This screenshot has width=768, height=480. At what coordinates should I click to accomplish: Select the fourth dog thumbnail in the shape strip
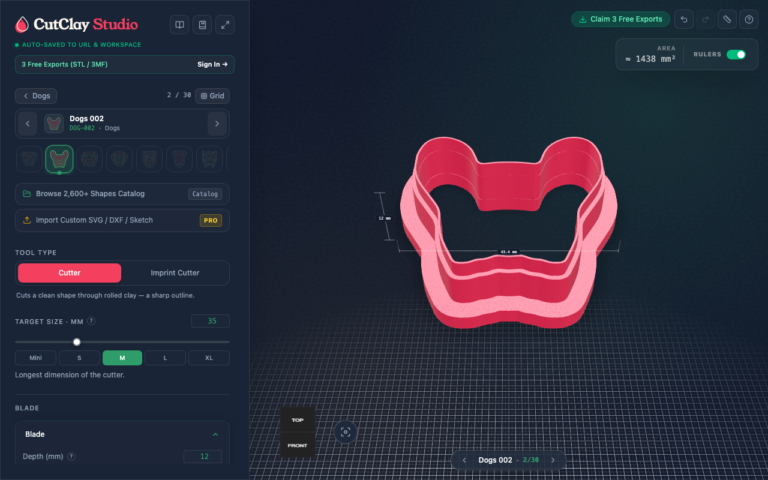(120, 159)
